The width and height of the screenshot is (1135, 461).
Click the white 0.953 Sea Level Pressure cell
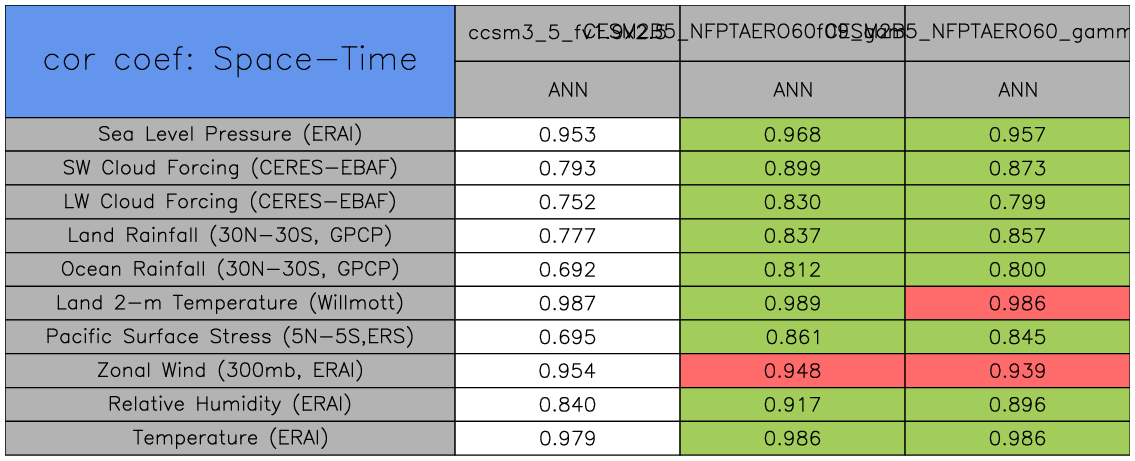[x=567, y=134]
